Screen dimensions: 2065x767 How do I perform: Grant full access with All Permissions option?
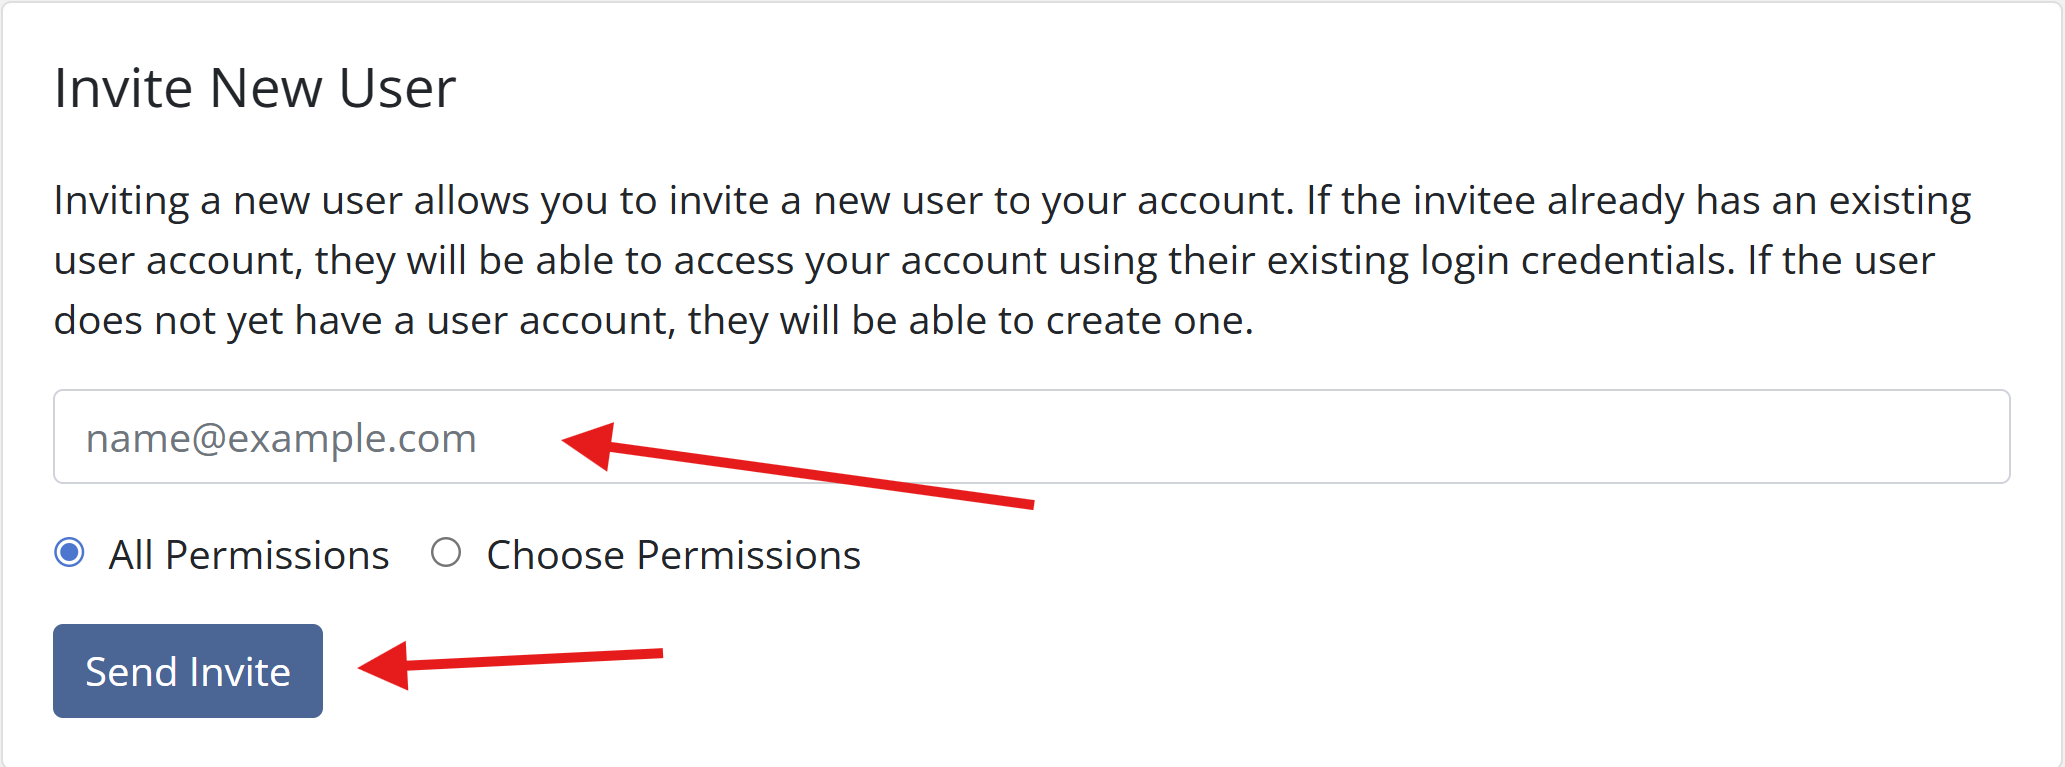[70, 552]
